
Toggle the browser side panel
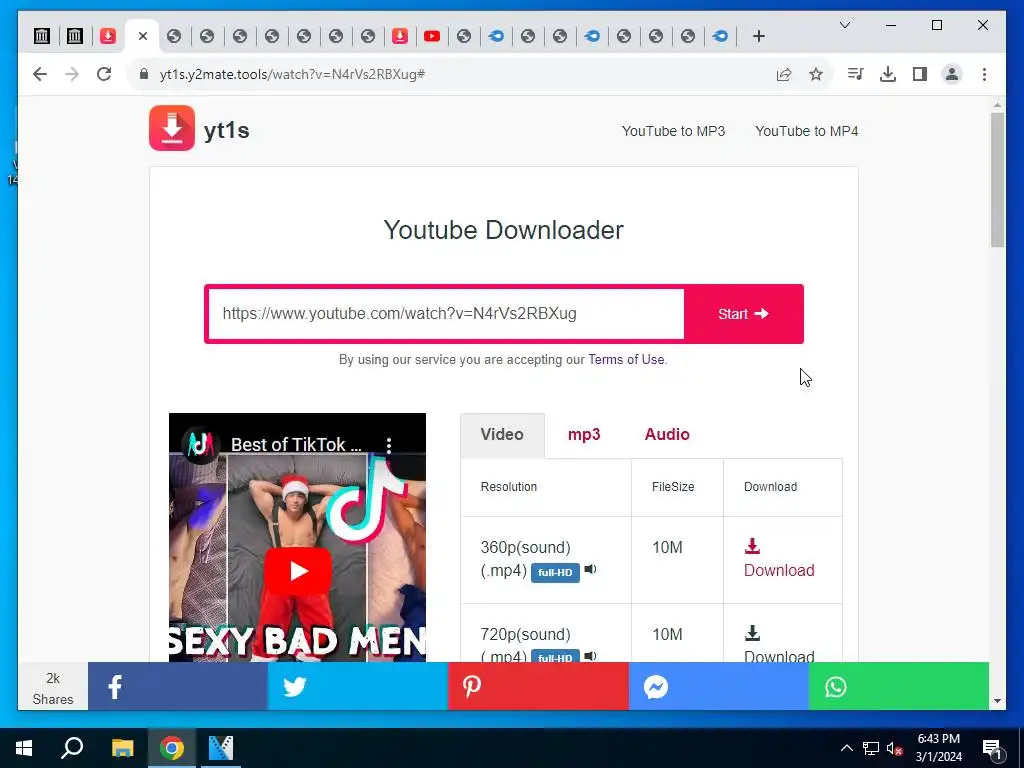click(920, 74)
